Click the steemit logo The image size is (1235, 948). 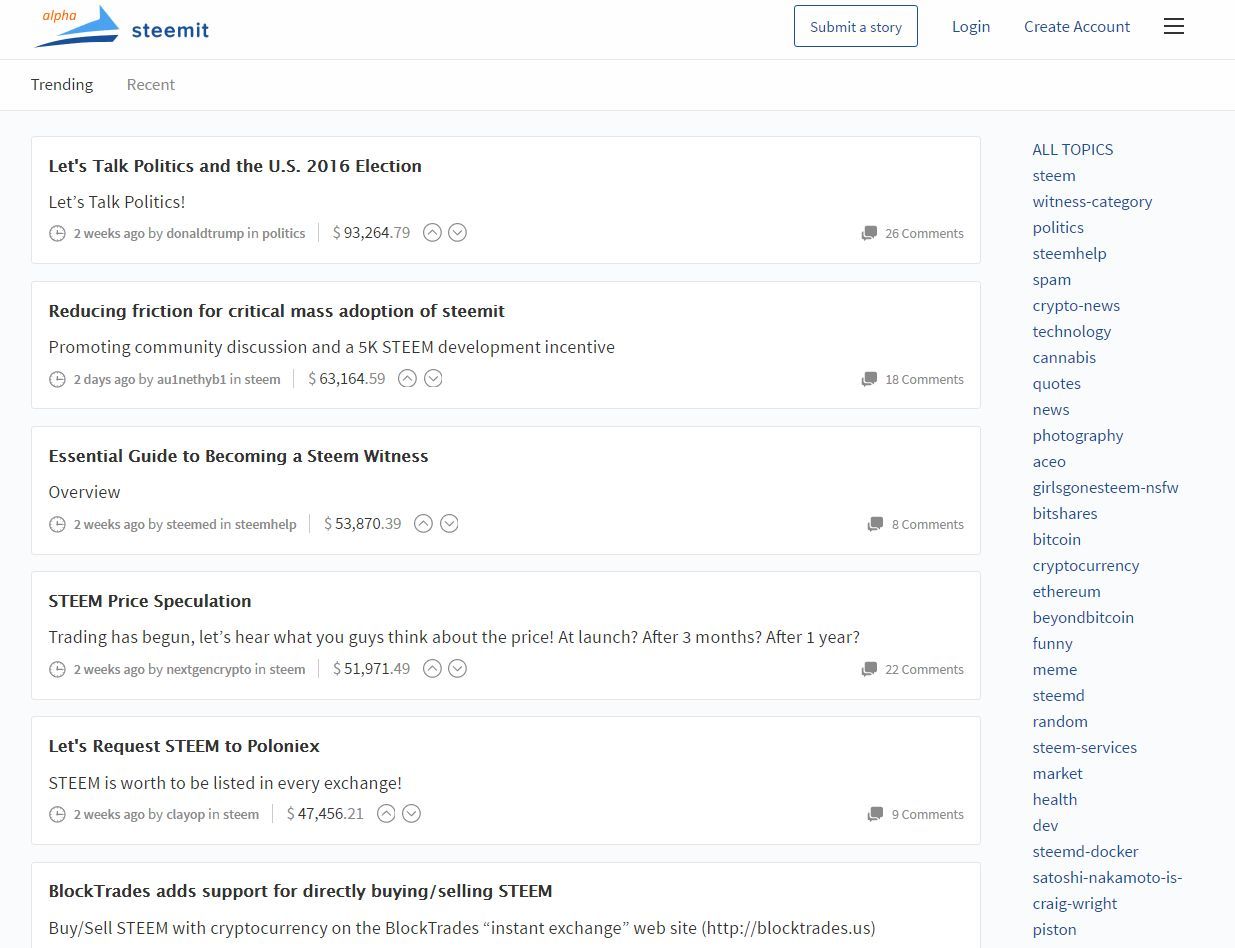click(x=122, y=27)
